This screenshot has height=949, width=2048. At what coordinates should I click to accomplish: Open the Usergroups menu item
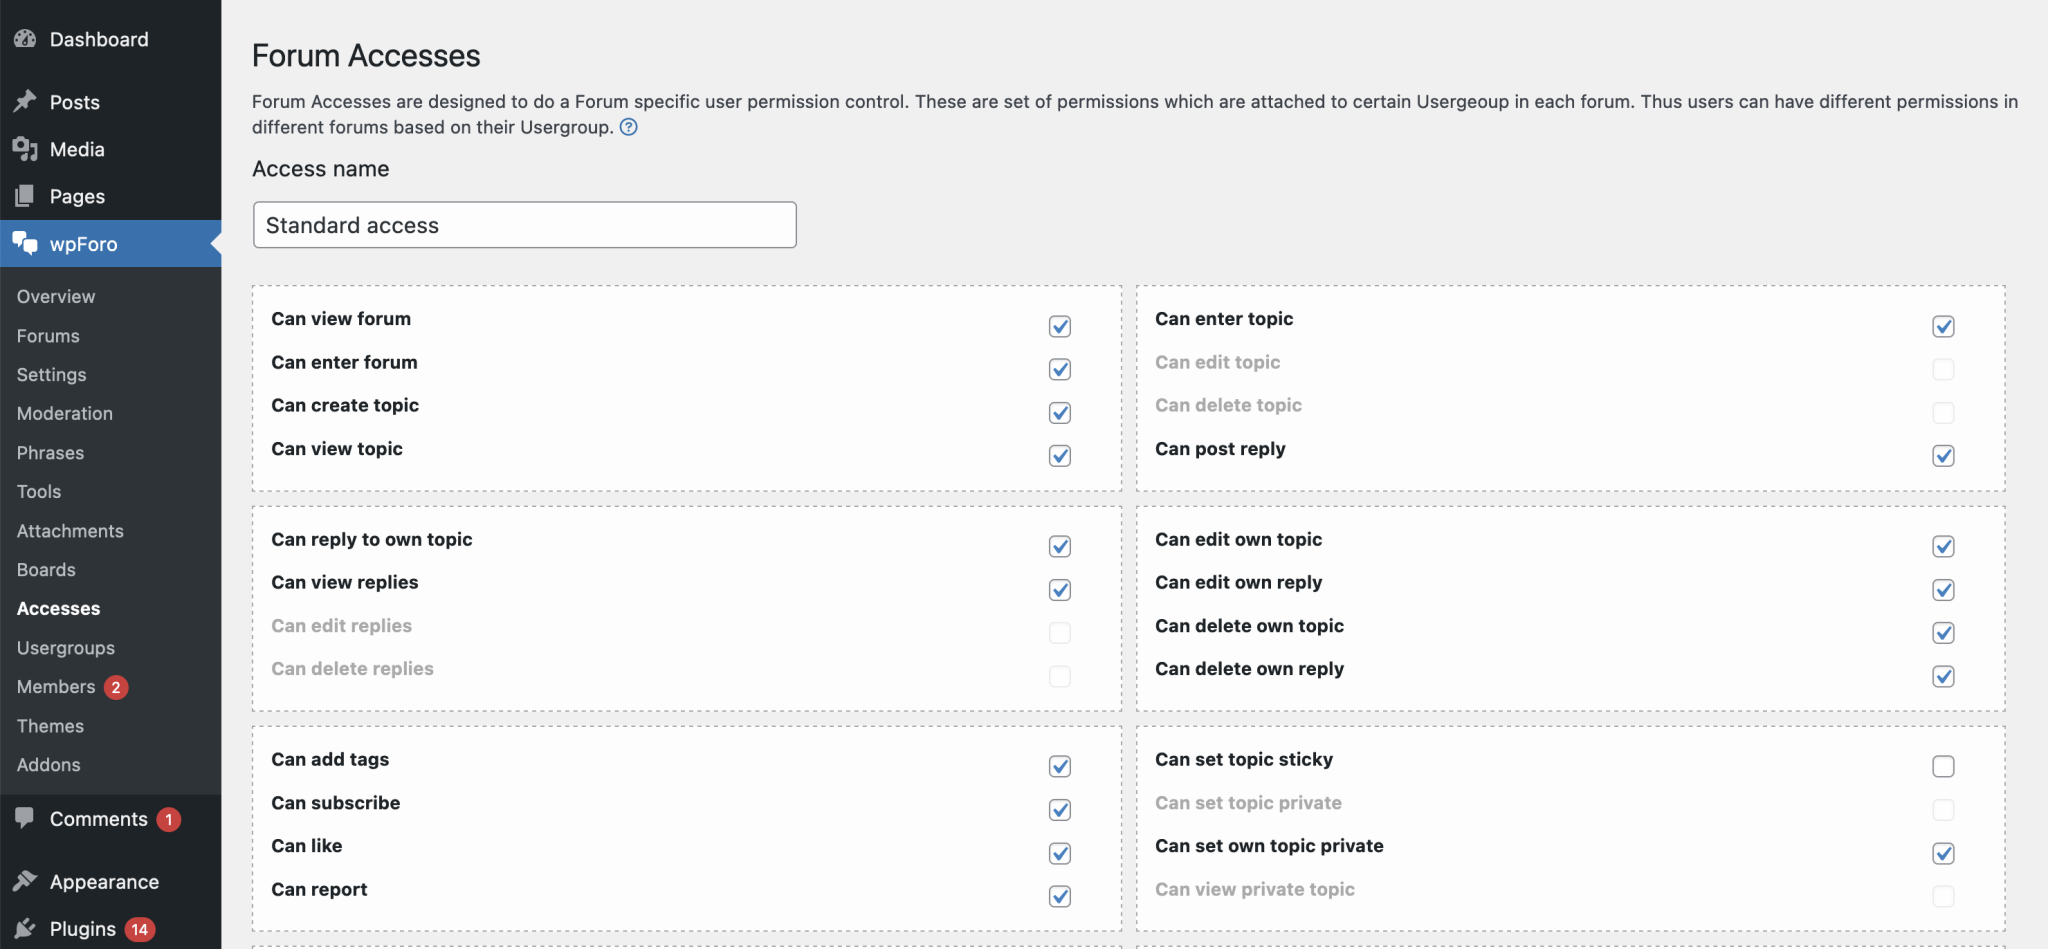pyautogui.click(x=65, y=647)
